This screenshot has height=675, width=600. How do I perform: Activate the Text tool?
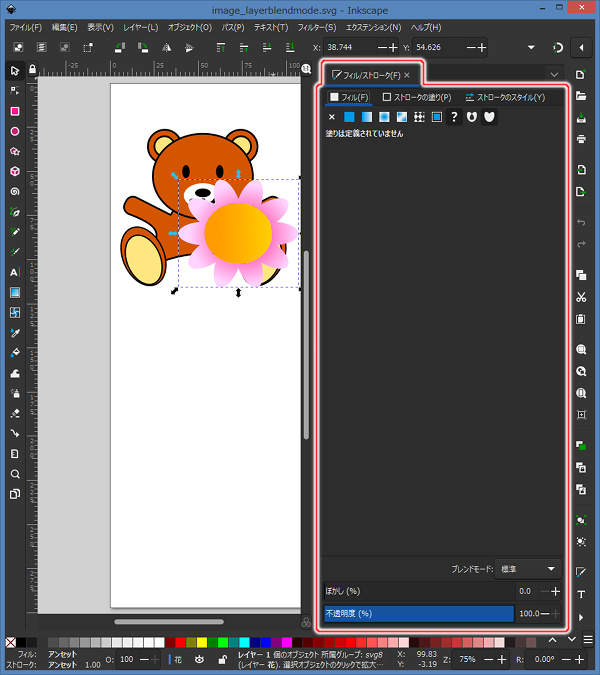point(14,272)
